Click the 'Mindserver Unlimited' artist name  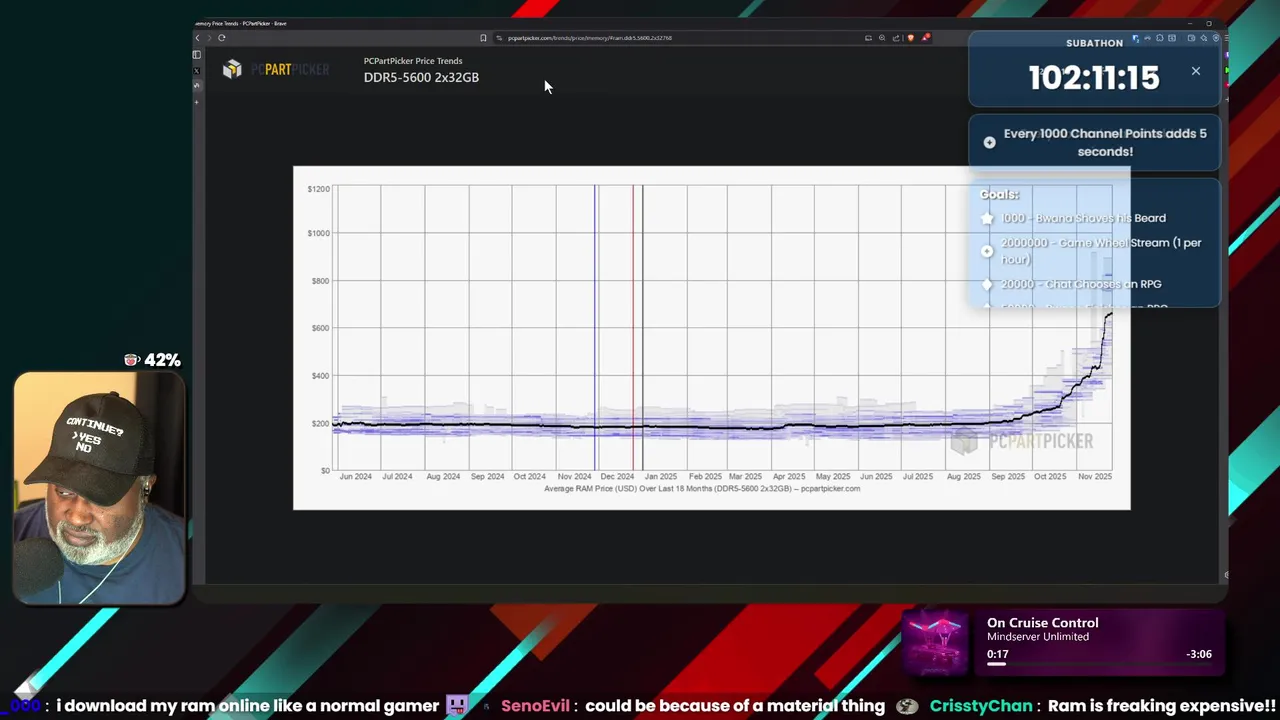pos(1038,637)
